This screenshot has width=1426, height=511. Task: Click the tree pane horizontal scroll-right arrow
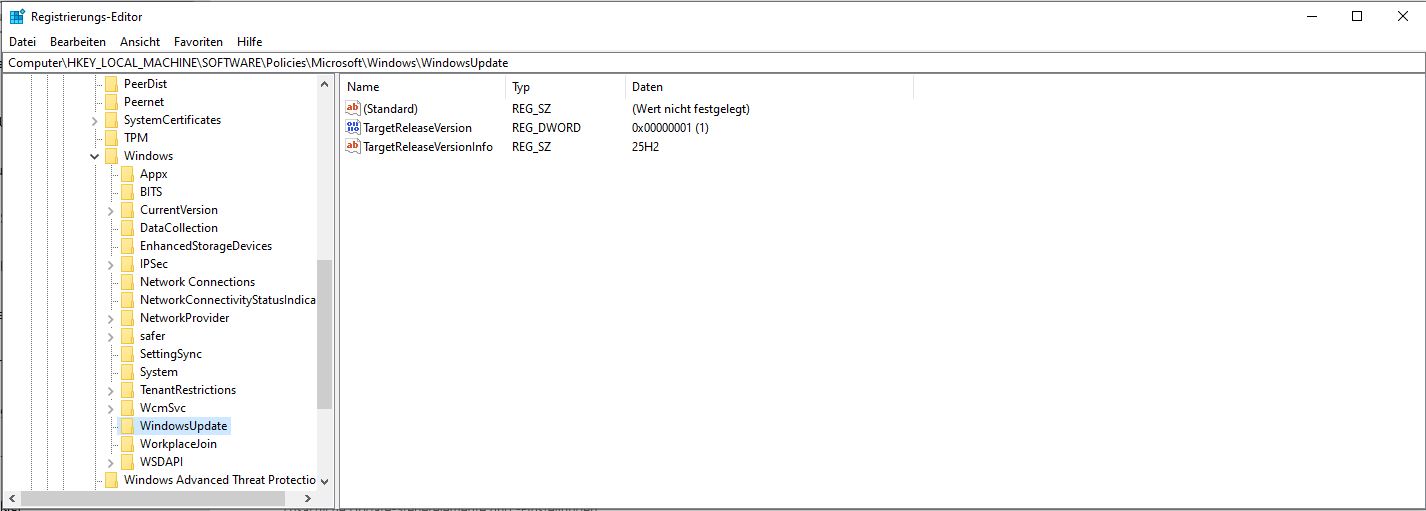[308, 498]
